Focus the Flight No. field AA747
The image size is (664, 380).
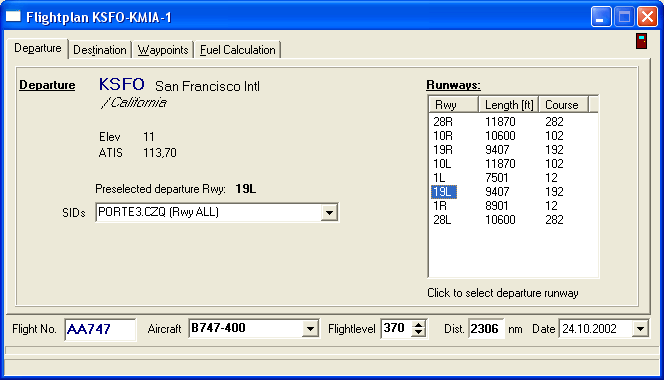click(x=100, y=329)
